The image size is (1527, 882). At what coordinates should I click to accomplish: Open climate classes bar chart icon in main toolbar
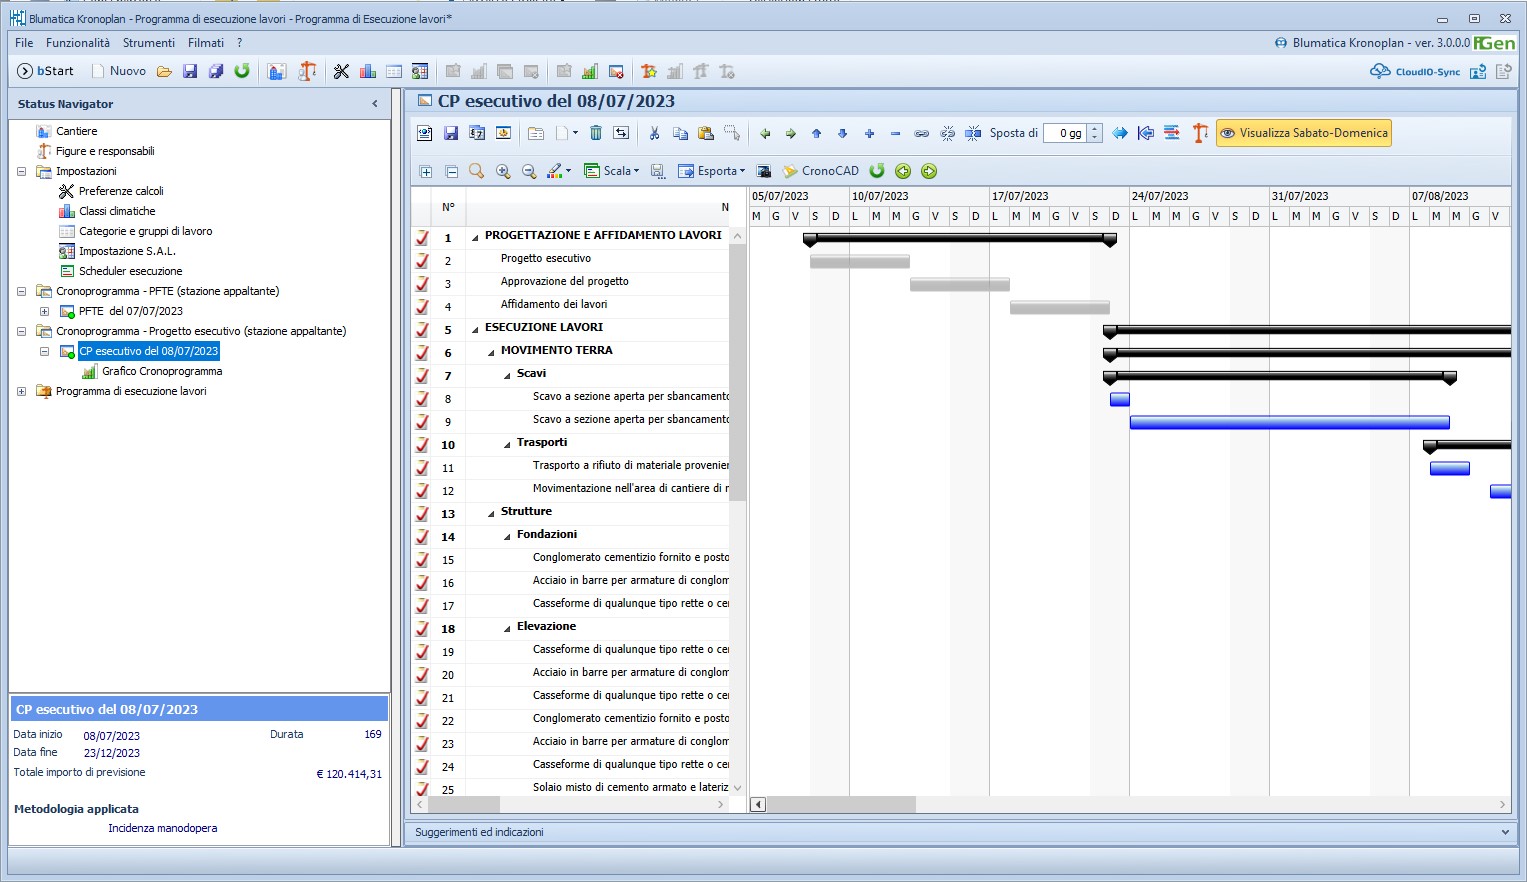(x=367, y=71)
